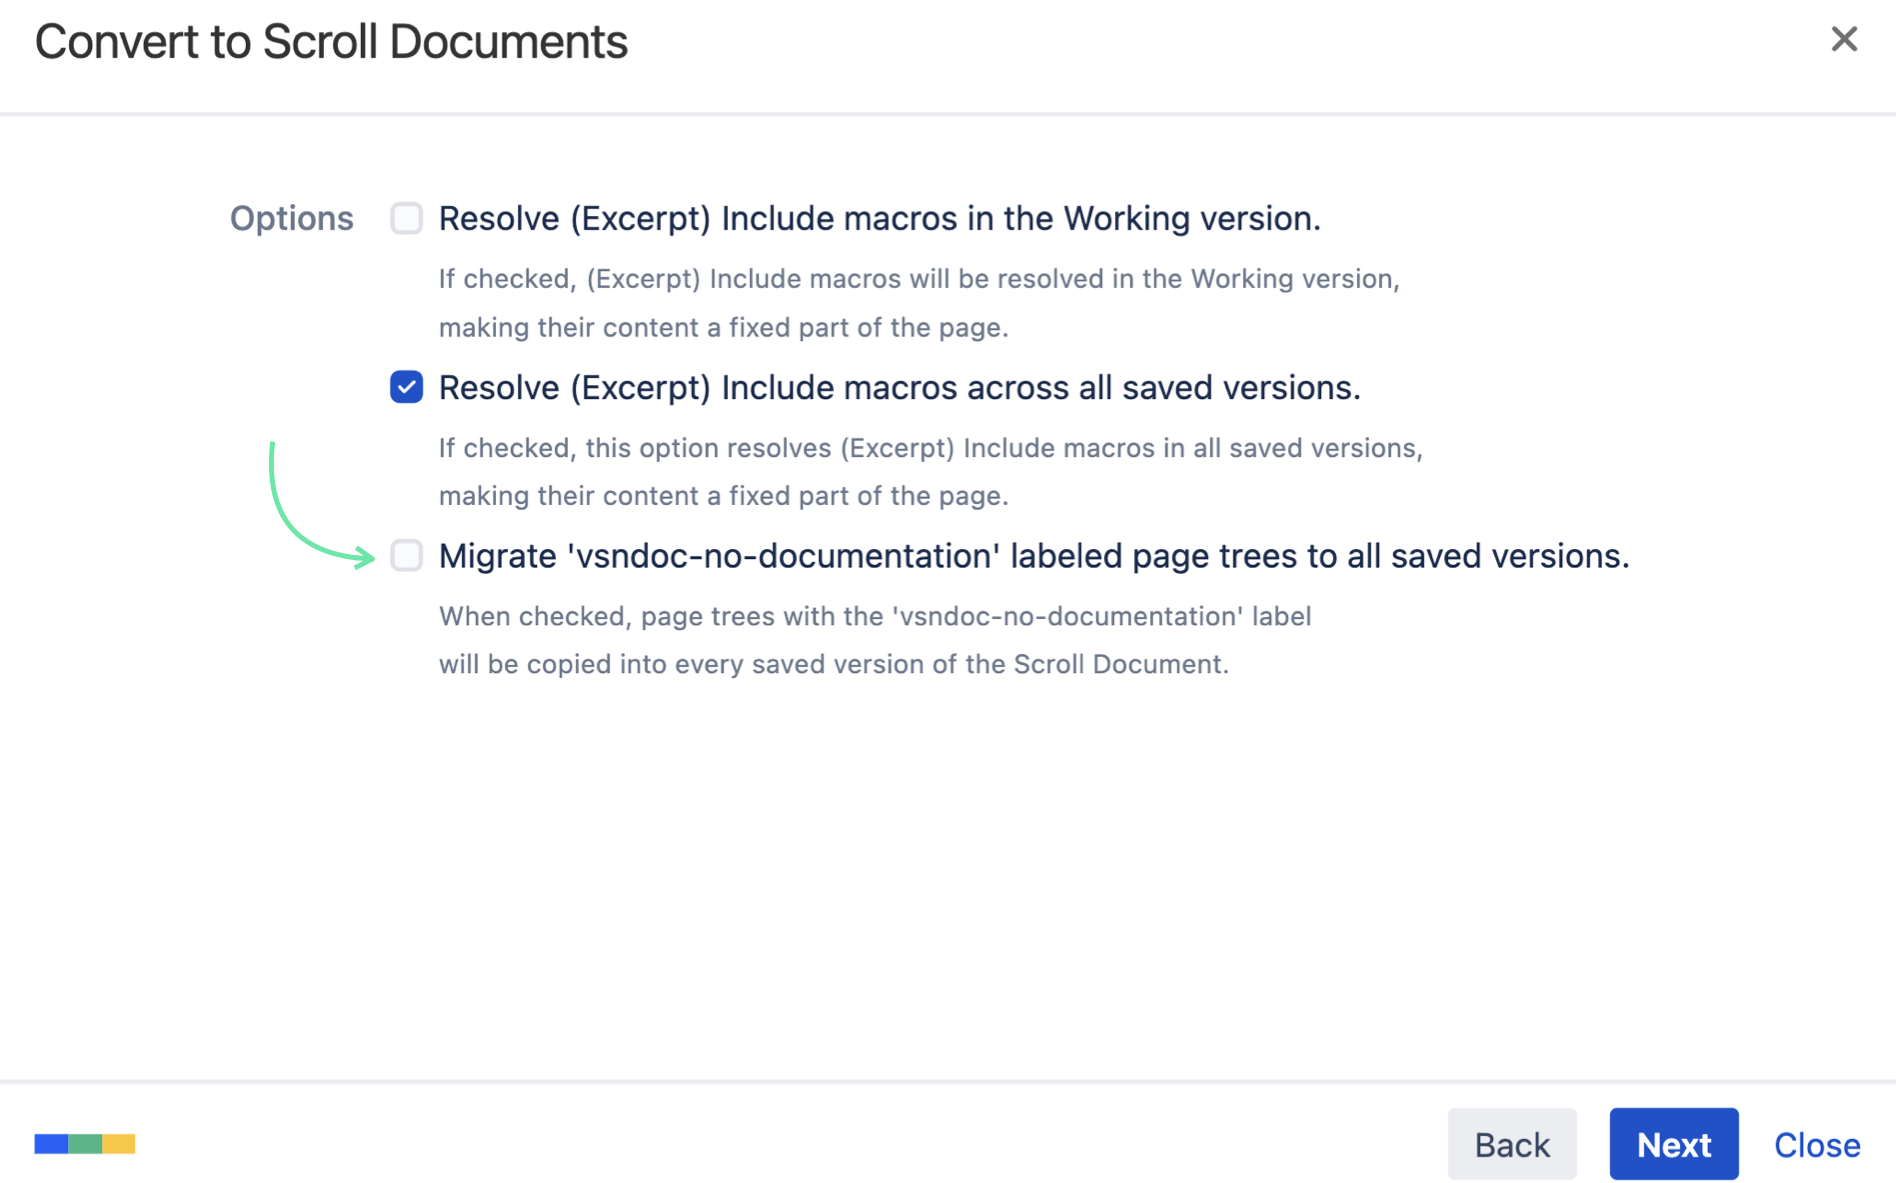The width and height of the screenshot is (1896, 1183).
Task: Click the 'across all saved versions' label text
Action: [x=899, y=387]
